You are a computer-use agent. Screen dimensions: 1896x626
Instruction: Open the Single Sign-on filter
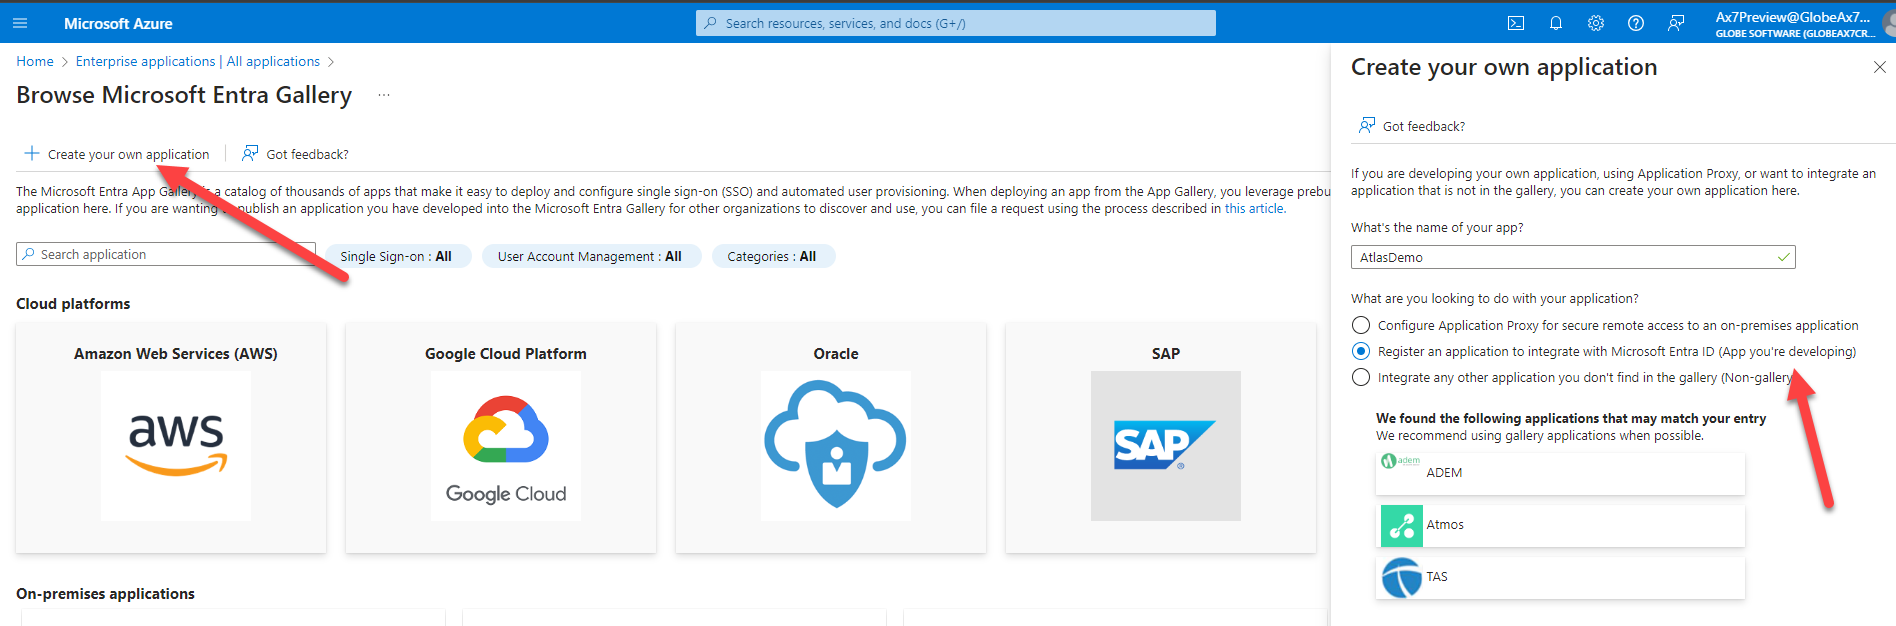tap(396, 256)
